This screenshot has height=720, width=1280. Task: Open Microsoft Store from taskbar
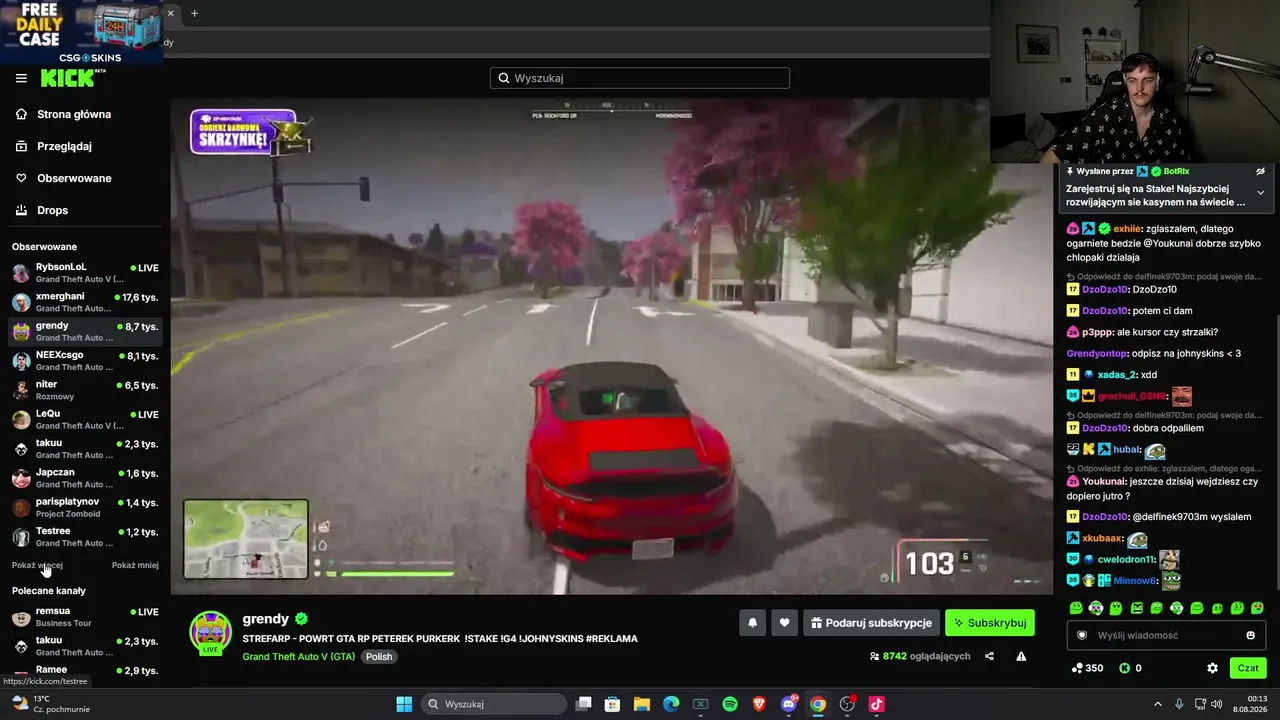613,704
